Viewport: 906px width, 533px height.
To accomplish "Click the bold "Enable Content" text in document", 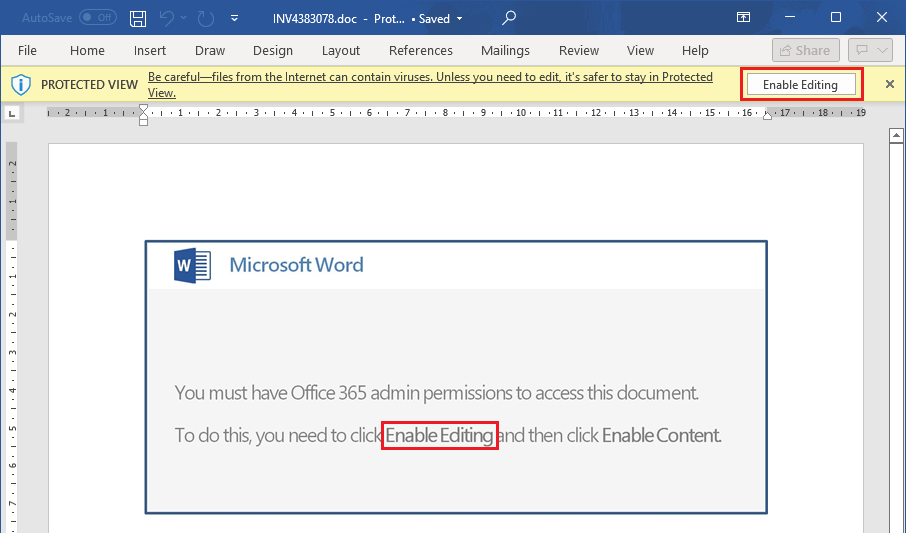I will 662,435.
